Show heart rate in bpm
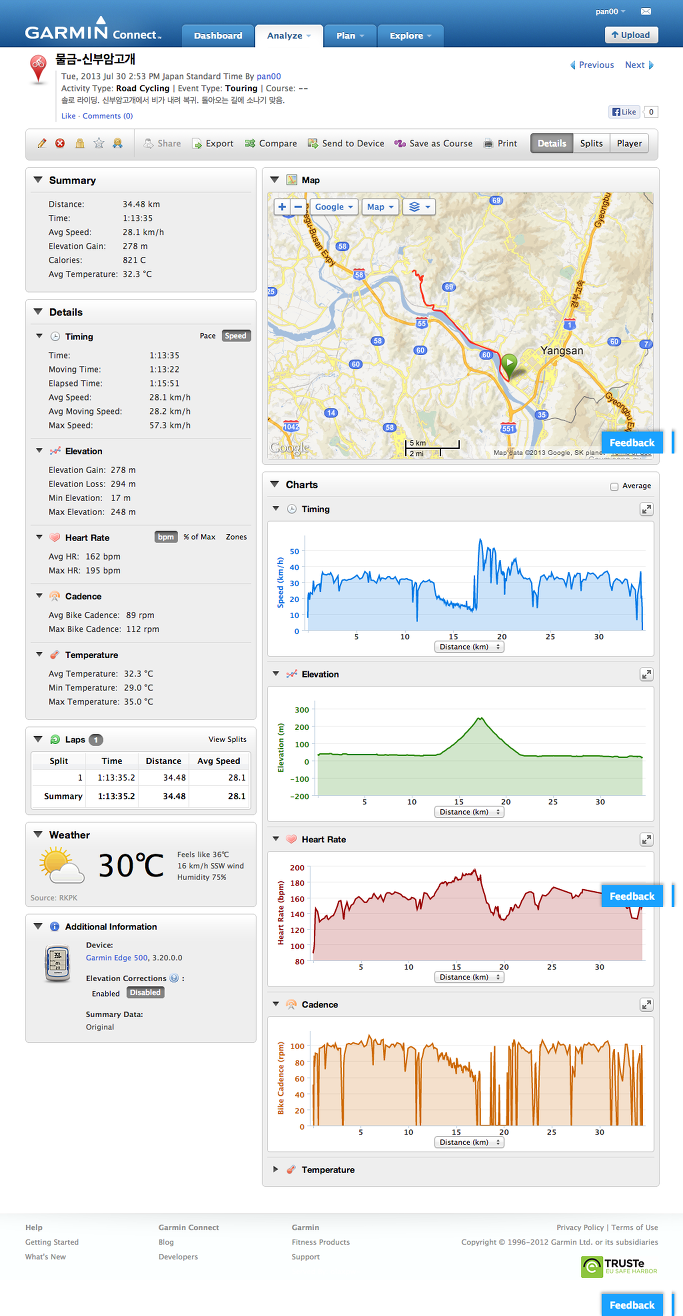Image resolution: width=683 pixels, height=1316 pixels. click(166, 537)
